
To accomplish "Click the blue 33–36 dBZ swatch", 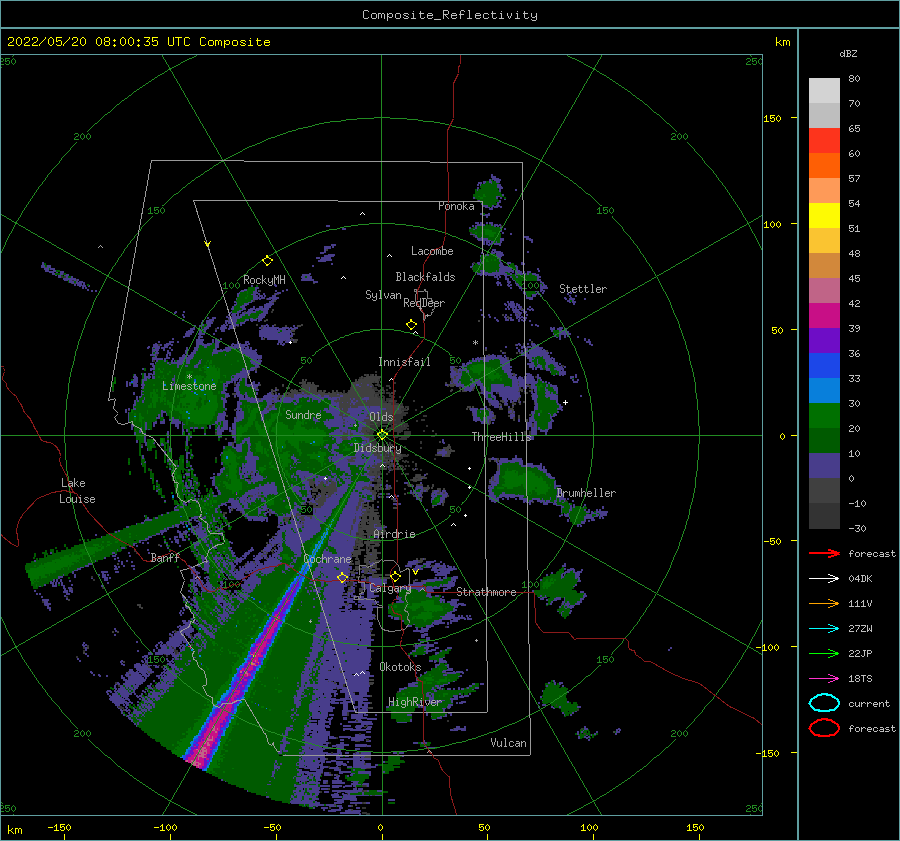I will 824,366.
